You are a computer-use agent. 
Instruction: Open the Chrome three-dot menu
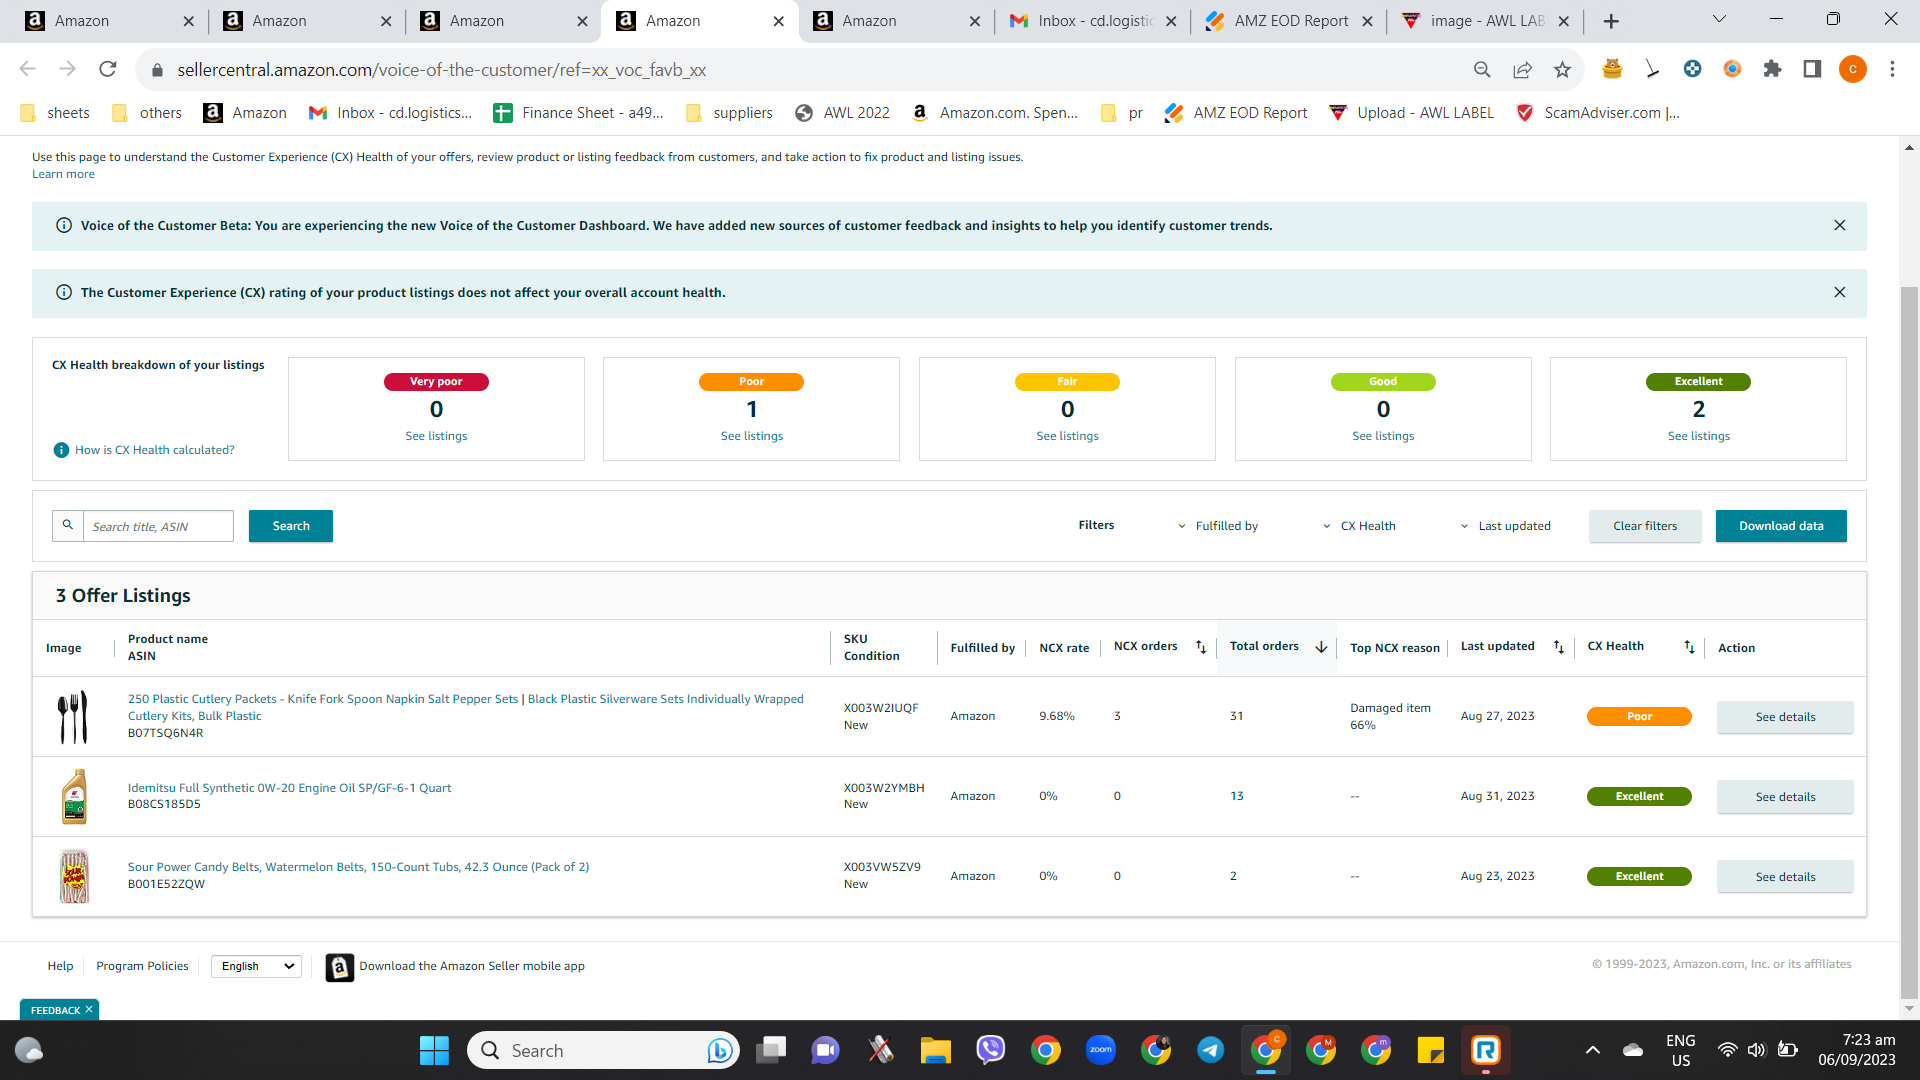[1892, 69]
